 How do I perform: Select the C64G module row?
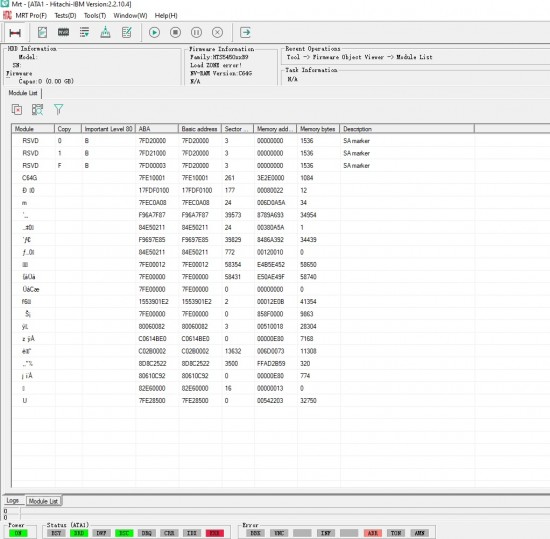pyautogui.click(x=243, y=178)
